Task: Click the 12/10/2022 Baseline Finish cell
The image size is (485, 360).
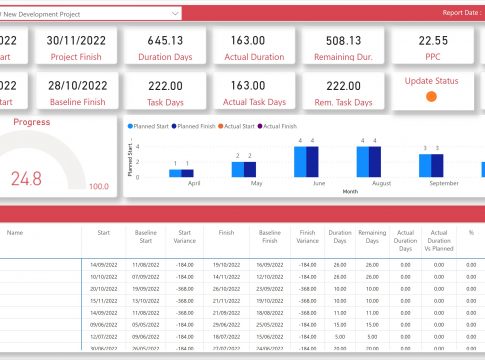Action: coord(270,277)
